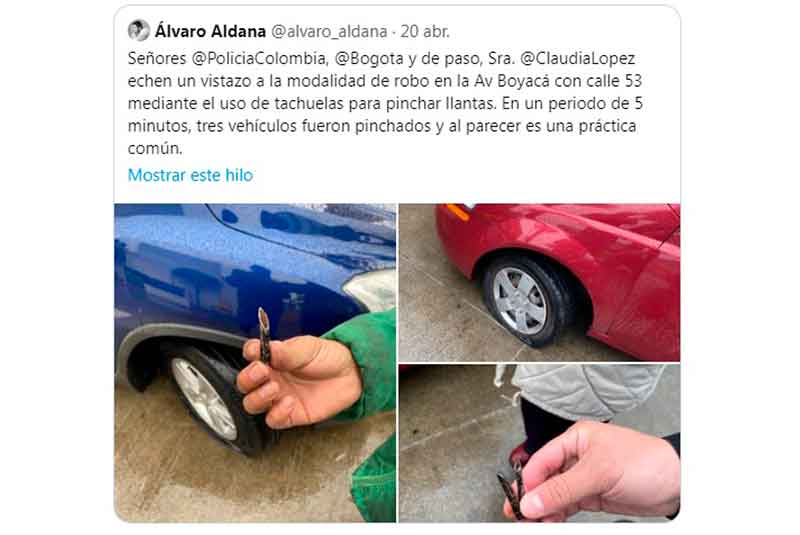The width and height of the screenshot is (800, 535).
Task: Open the blue car photo
Action: coord(255,363)
